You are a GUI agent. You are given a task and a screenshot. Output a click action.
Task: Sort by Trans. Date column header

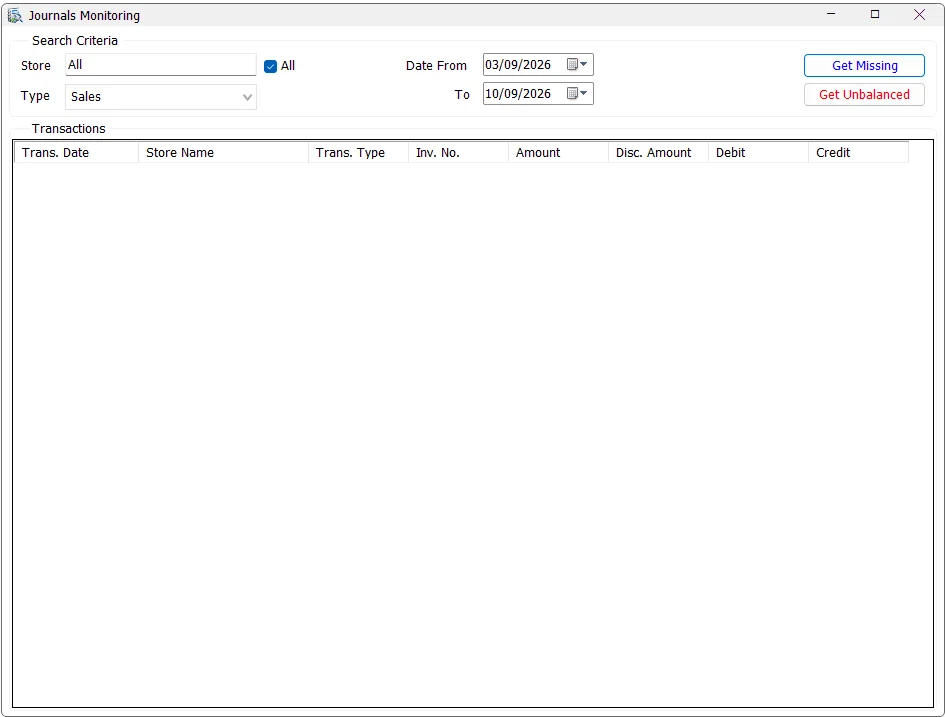(77, 152)
